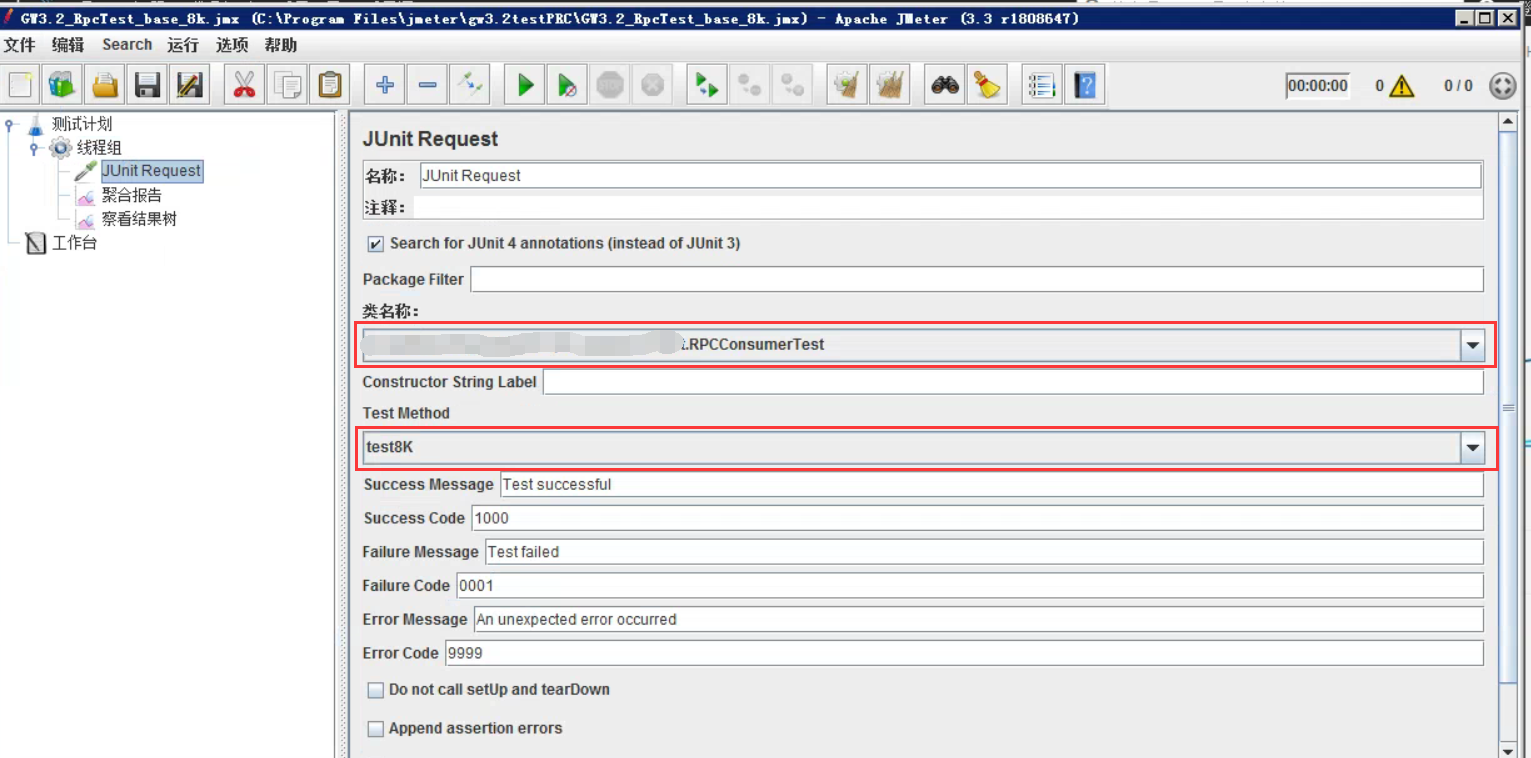
Task: Open search with binoculars icon
Action: click(945, 86)
